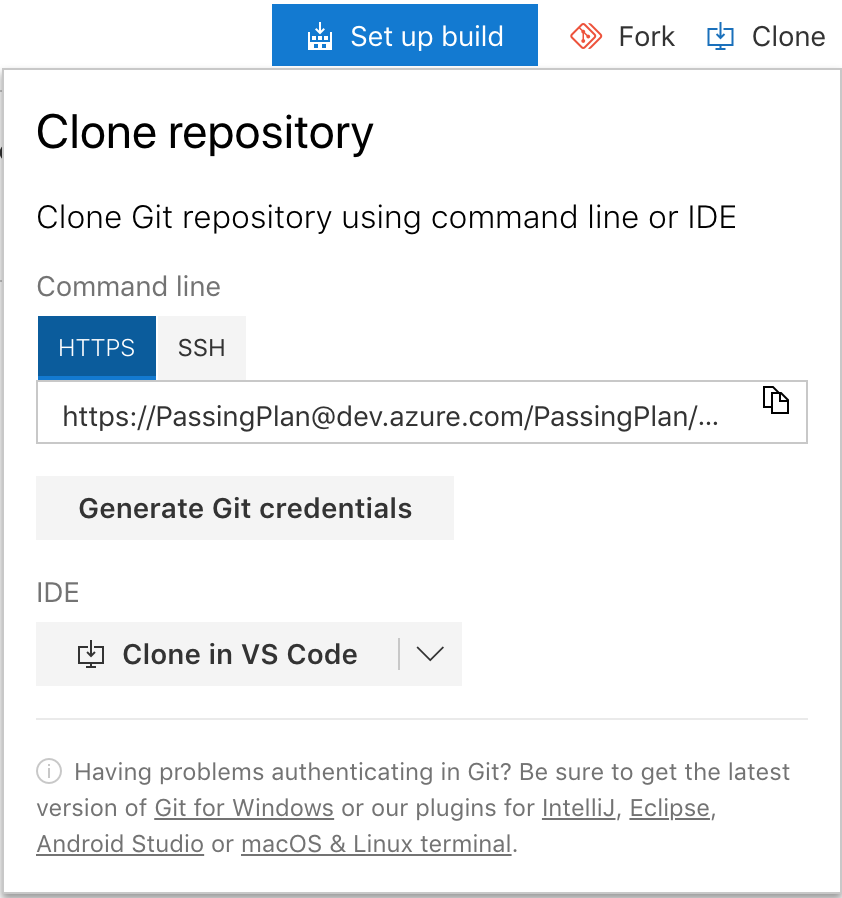Open the Git for Windows link

click(x=243, y=807)
